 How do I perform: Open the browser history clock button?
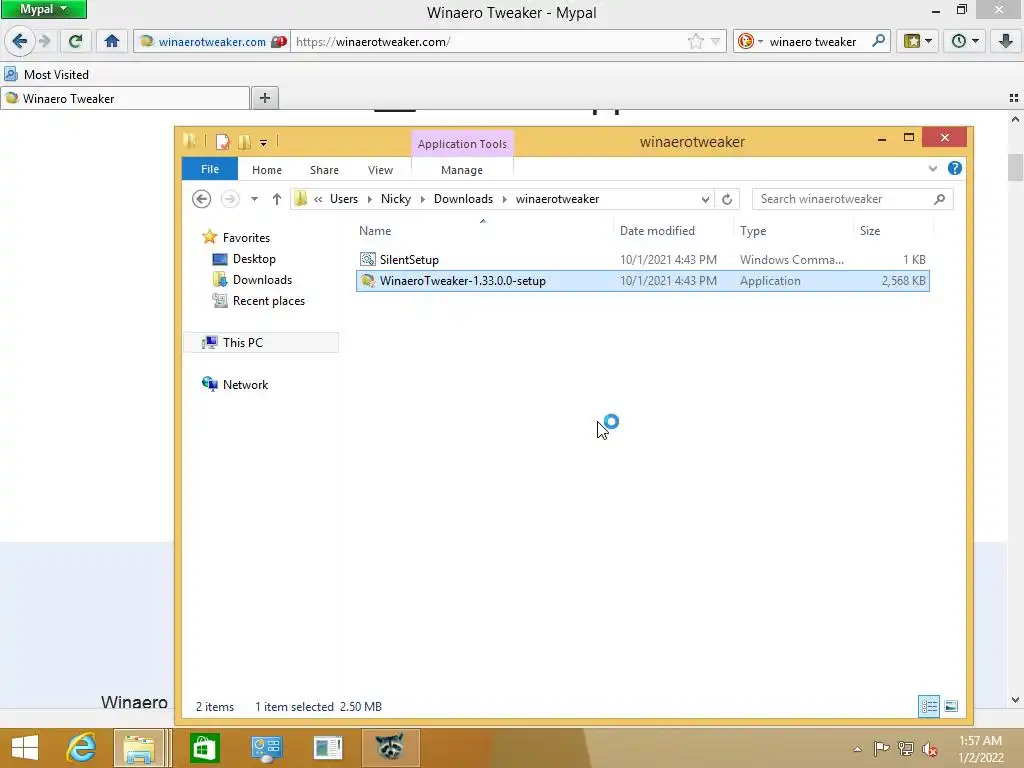[965, 42]
